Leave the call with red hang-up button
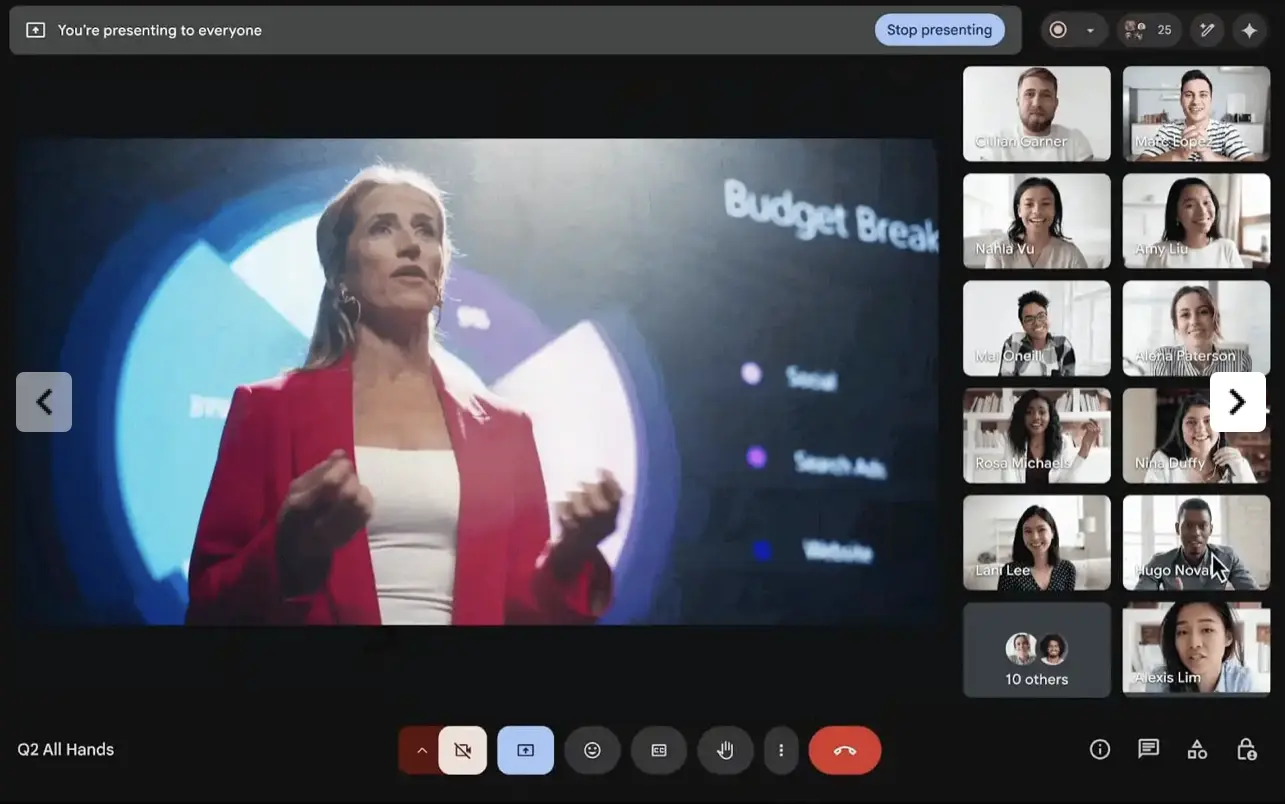 coord(845,750)
